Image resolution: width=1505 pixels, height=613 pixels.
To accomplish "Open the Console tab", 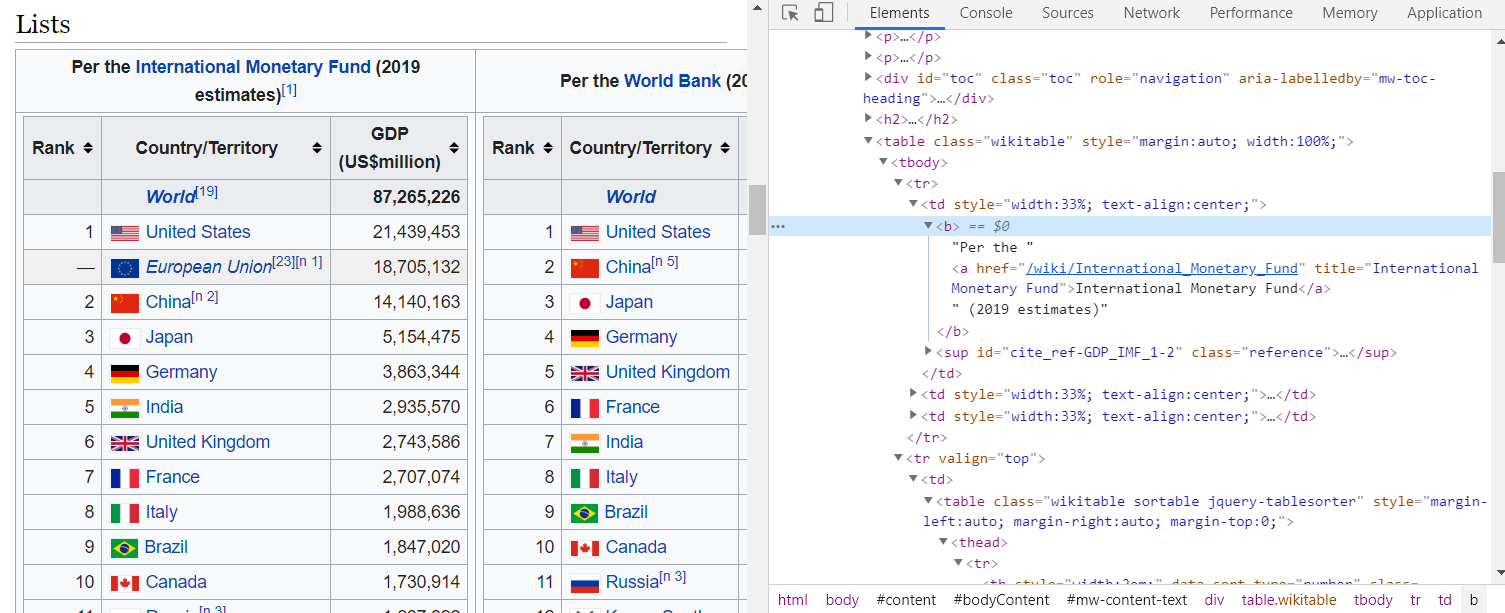I will pos(986,13).
